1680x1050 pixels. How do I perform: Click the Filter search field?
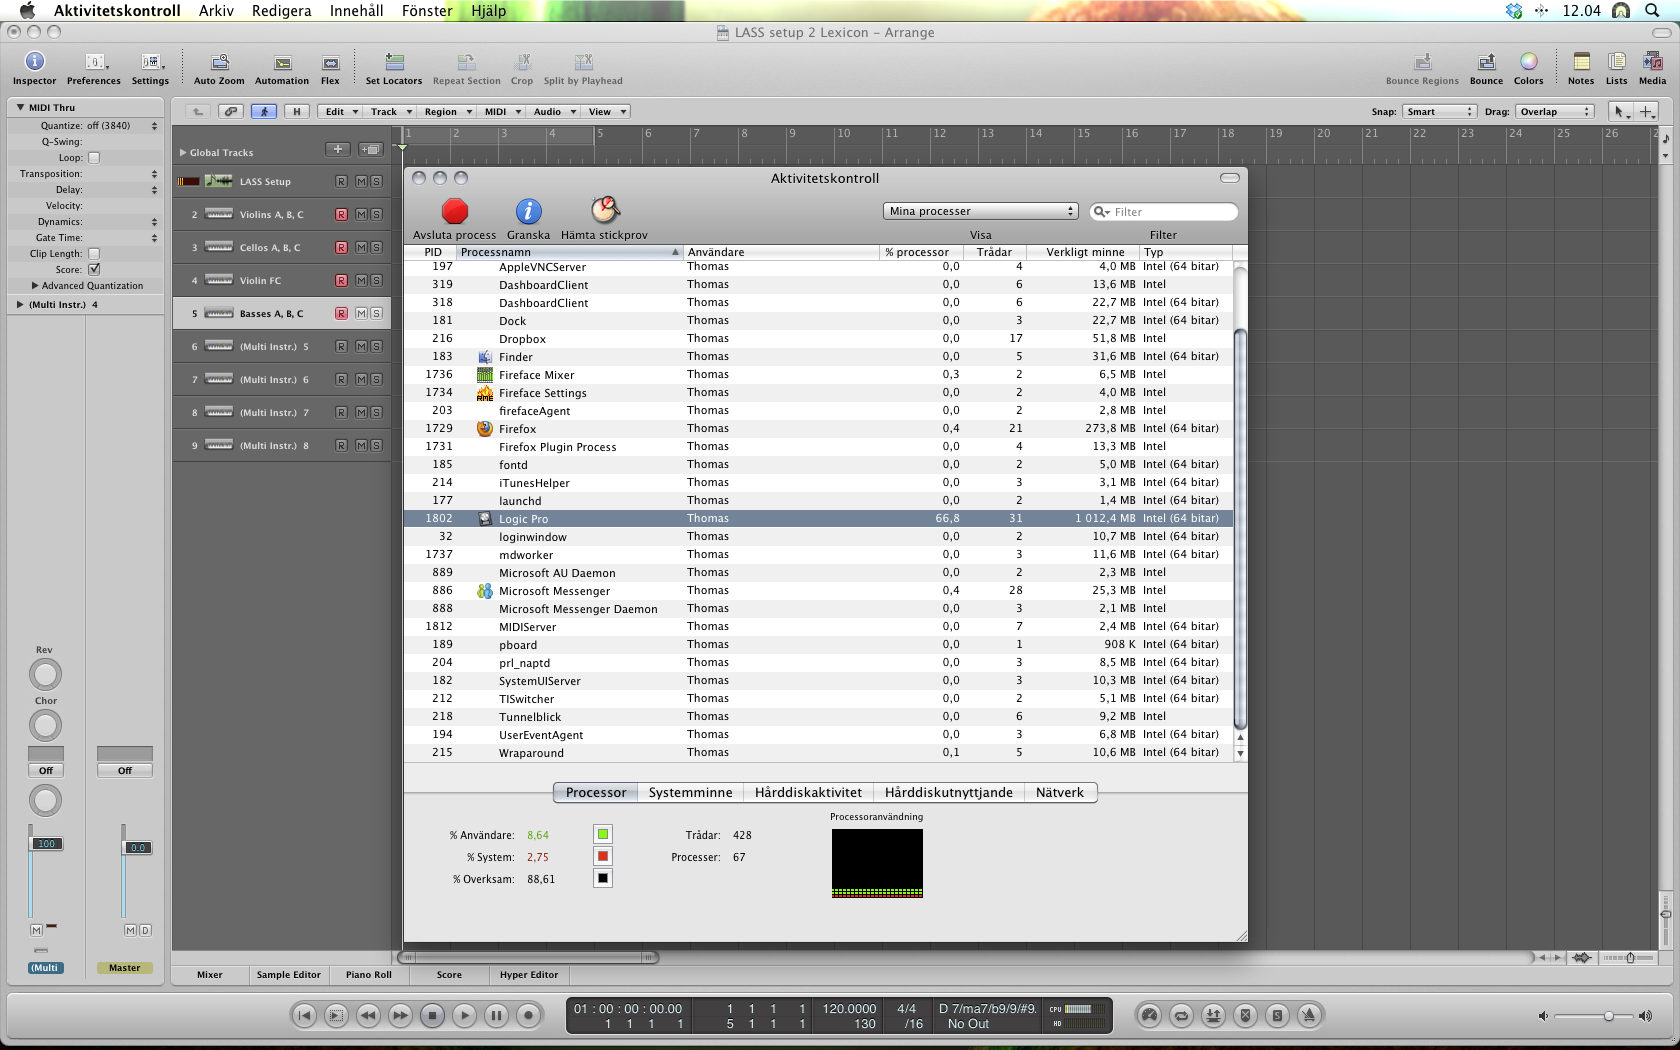[x=1164, y=211]
